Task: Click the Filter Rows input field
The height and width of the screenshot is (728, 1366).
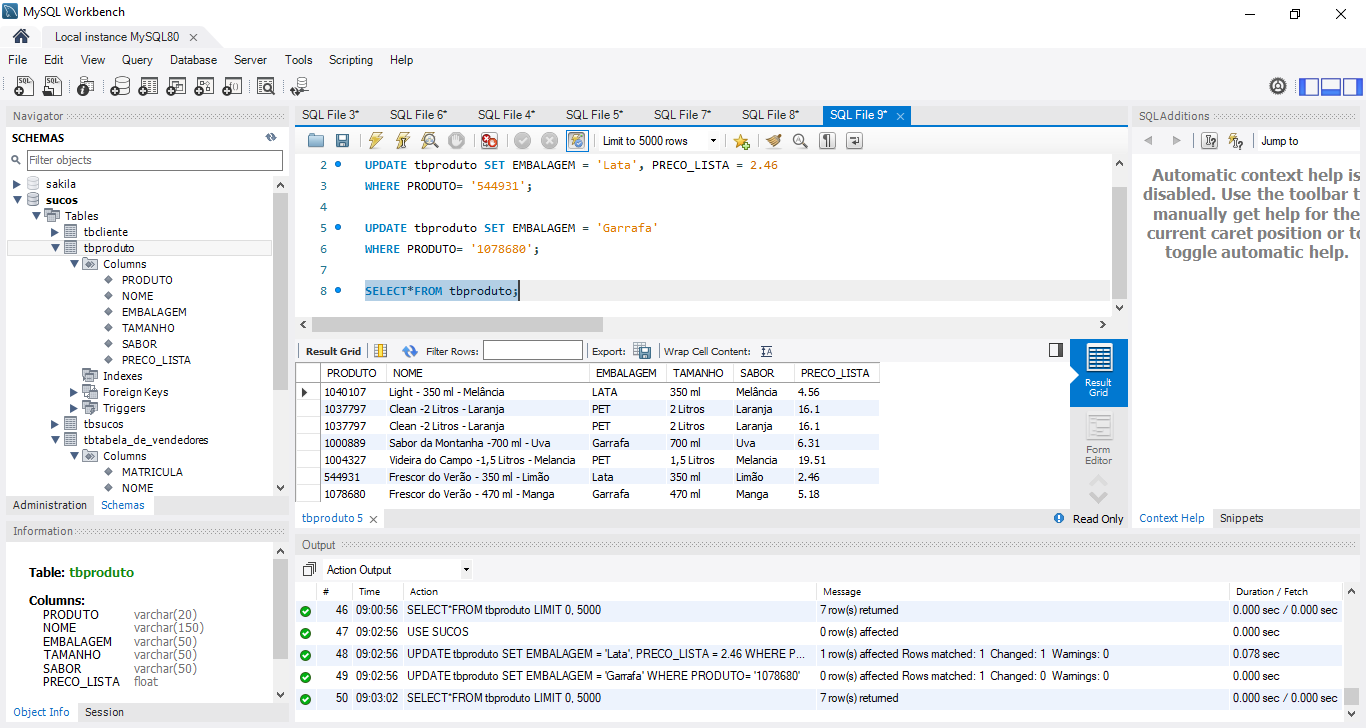Action: pyautogui.click(x=532, y=351)
